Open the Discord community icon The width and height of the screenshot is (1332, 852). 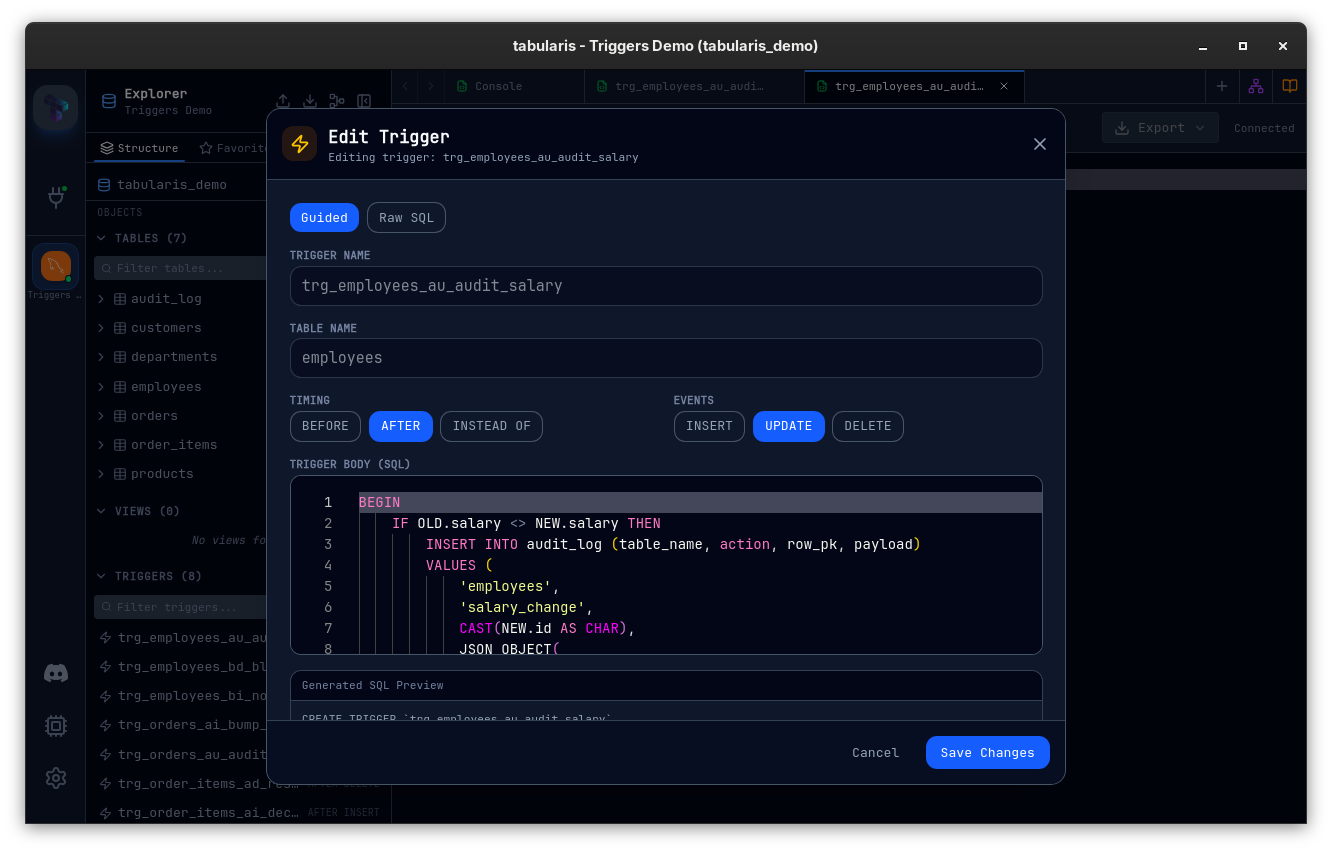tap(56, 673)
